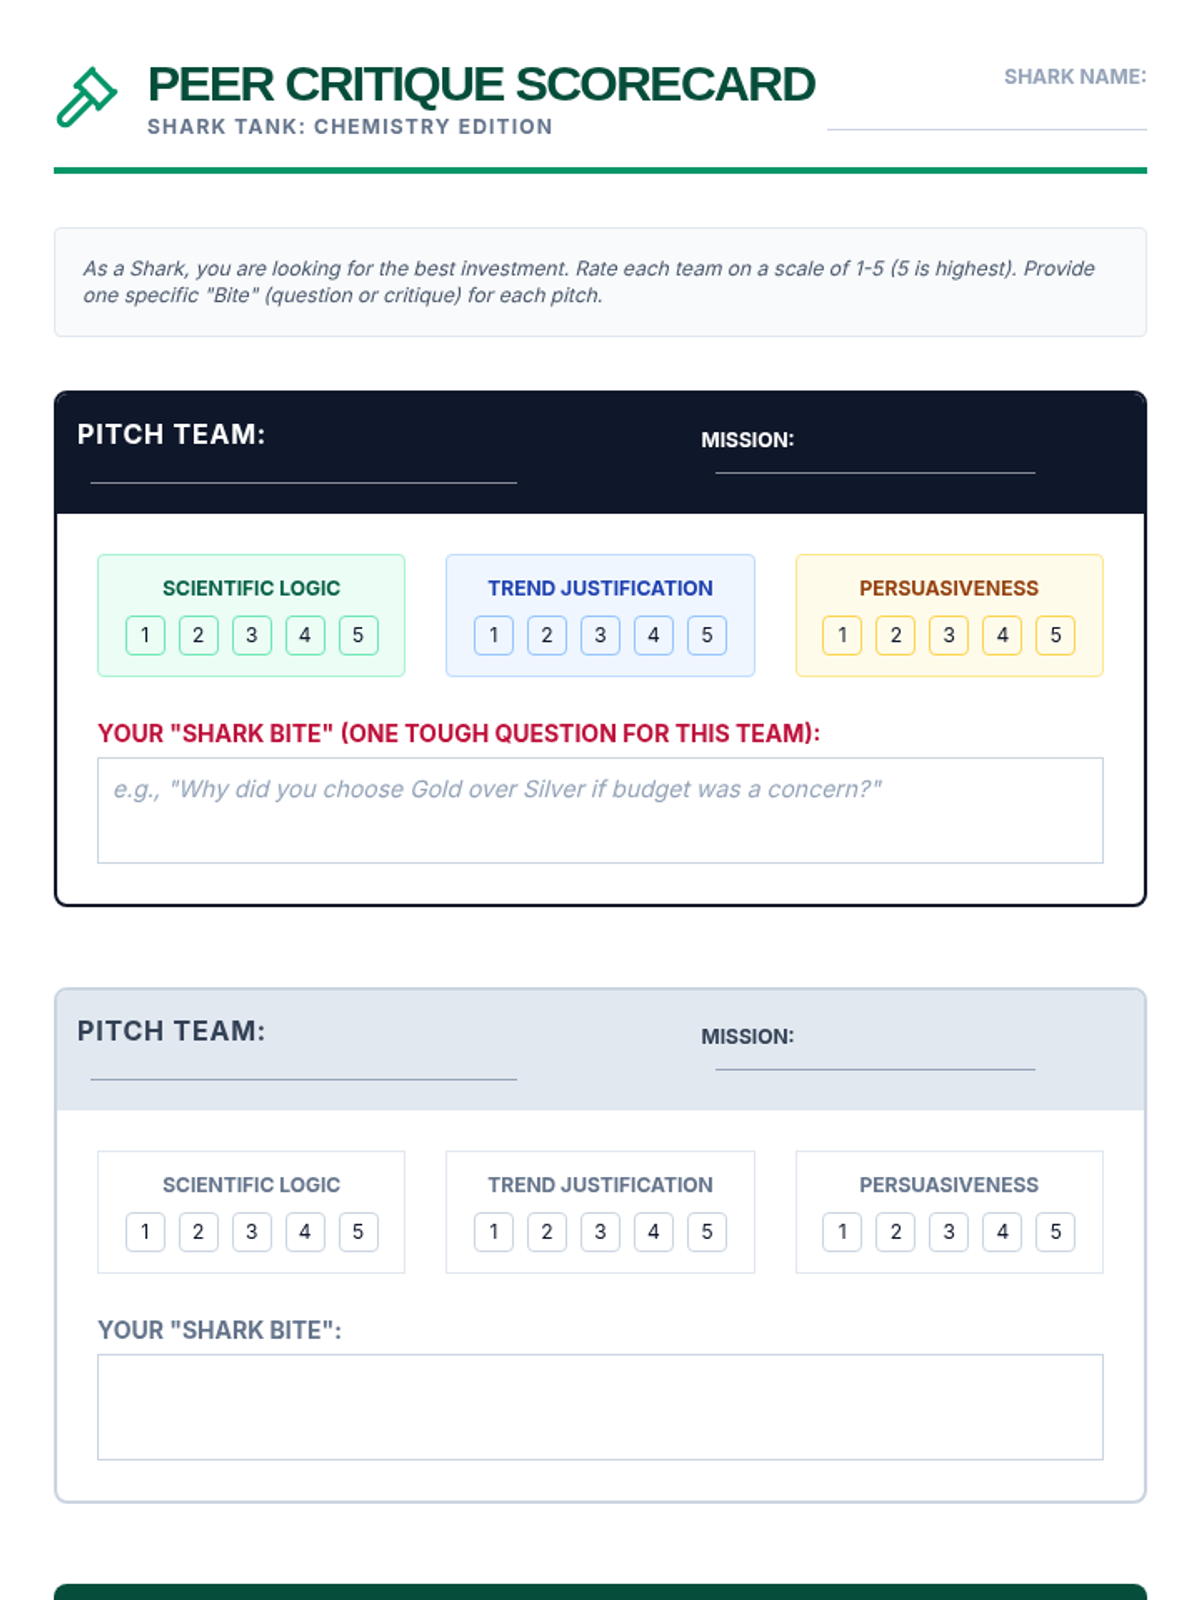Pick Trend Justification 4 in second pitch card
1200x1600 pixels.
653,1232
